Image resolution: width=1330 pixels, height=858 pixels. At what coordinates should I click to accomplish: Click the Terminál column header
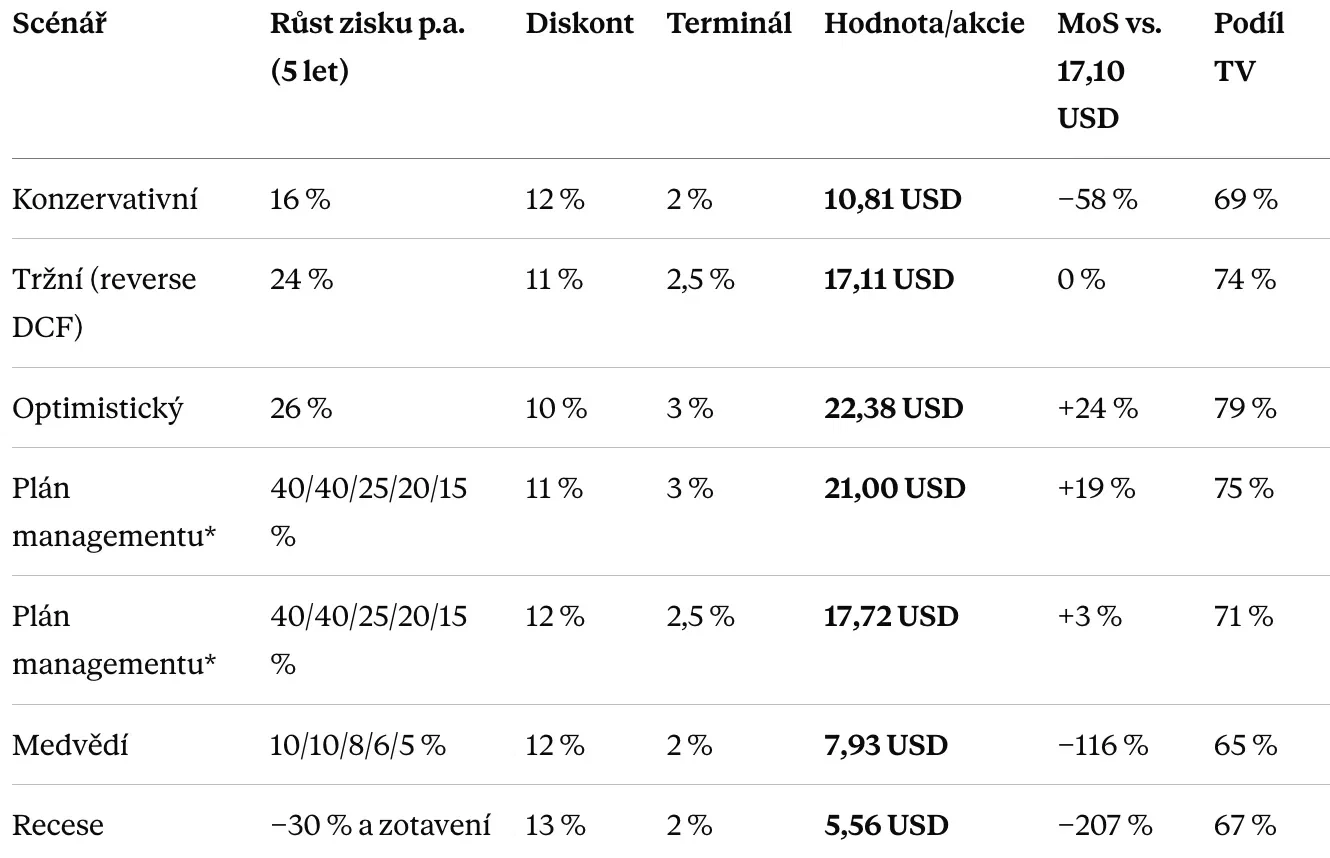(x=729, y=25)
